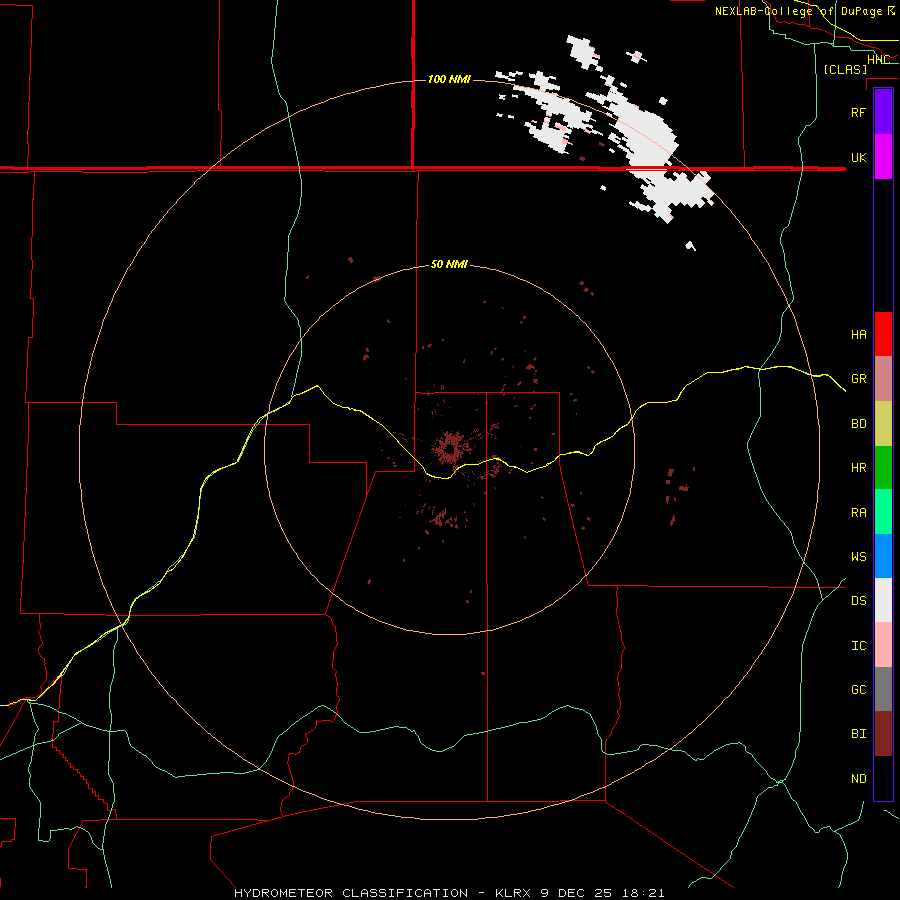The image size is (900, 900).
Task: Click the HHC product code label
Action: coord(878,59)
